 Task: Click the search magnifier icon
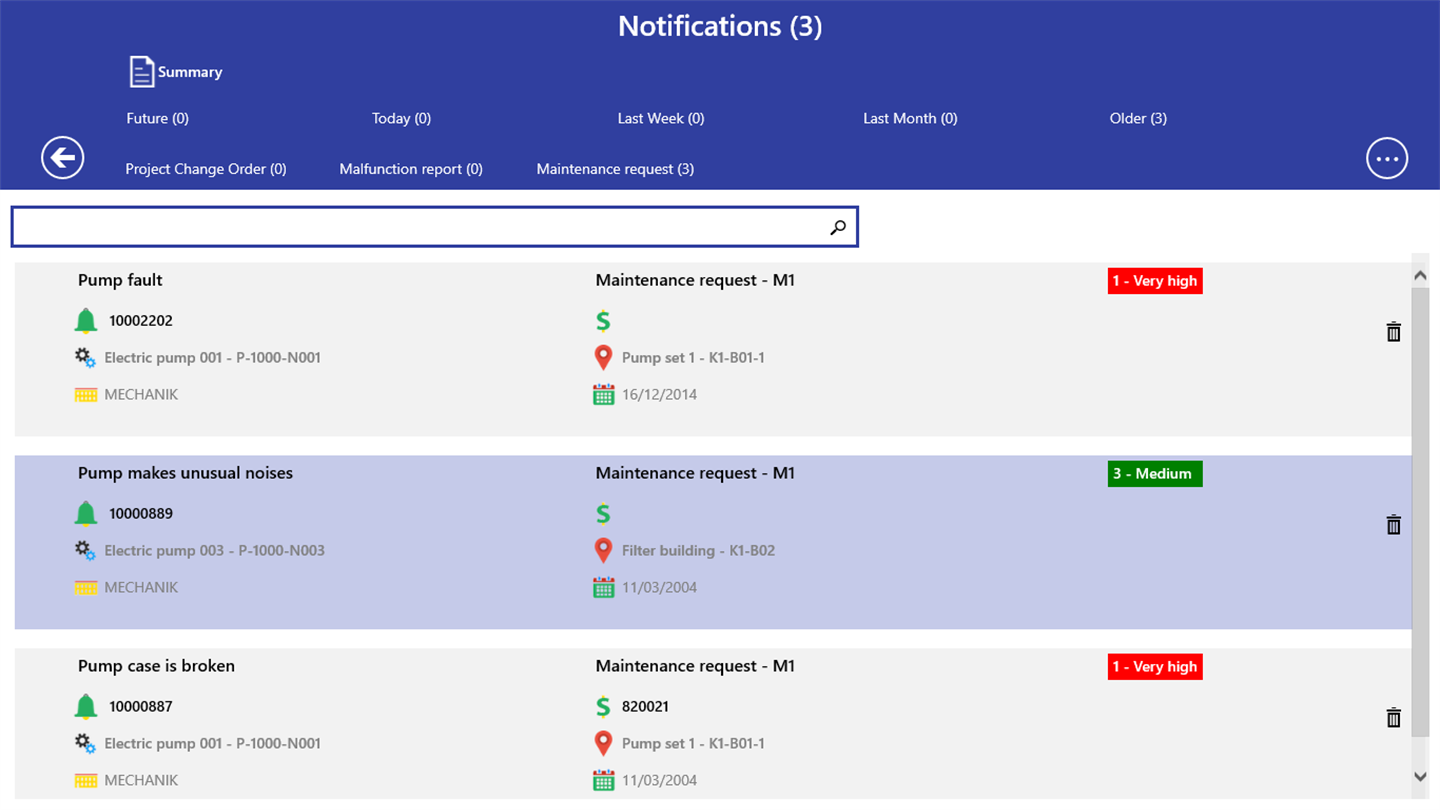[x=838, y=228]
